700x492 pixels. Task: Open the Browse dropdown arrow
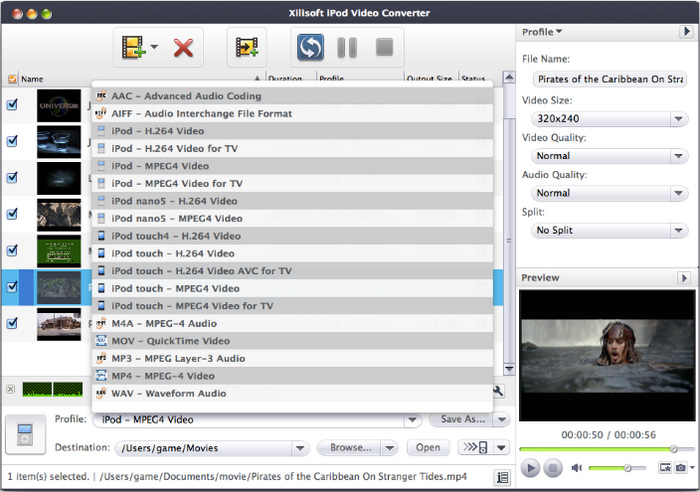click(x=390, y=448)
